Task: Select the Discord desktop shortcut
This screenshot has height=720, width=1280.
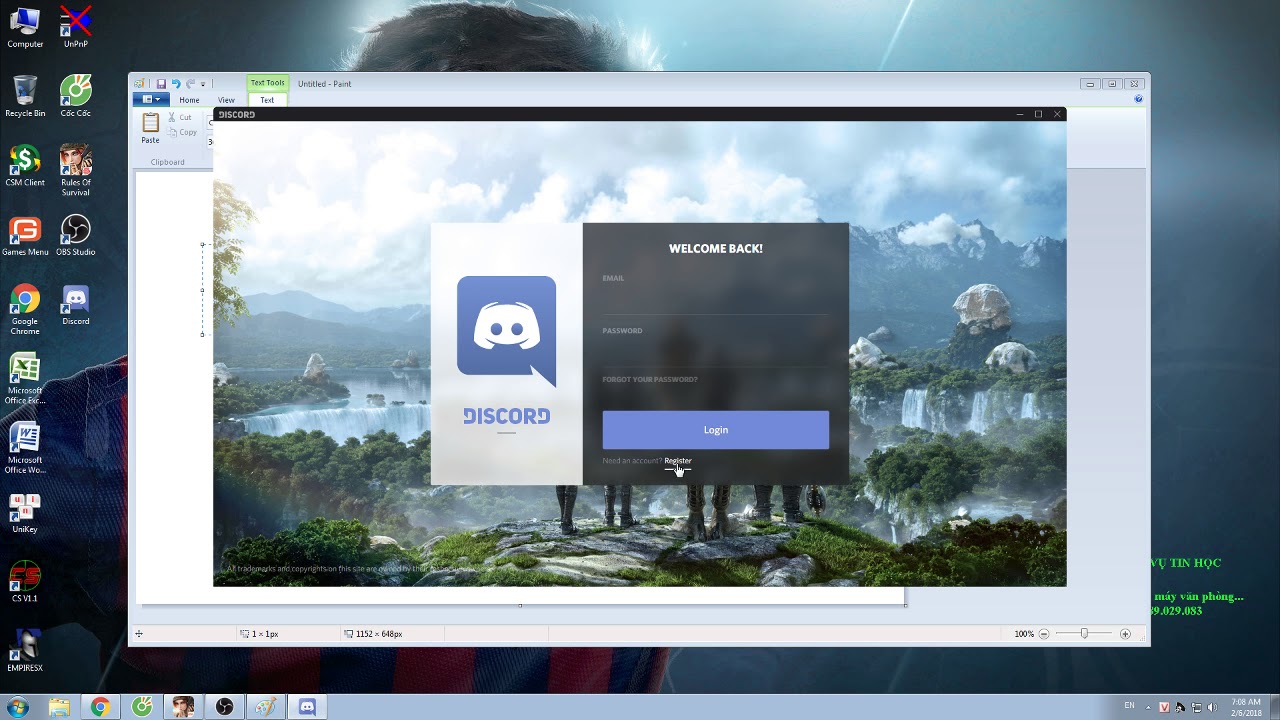Action: tap(76, 305)
